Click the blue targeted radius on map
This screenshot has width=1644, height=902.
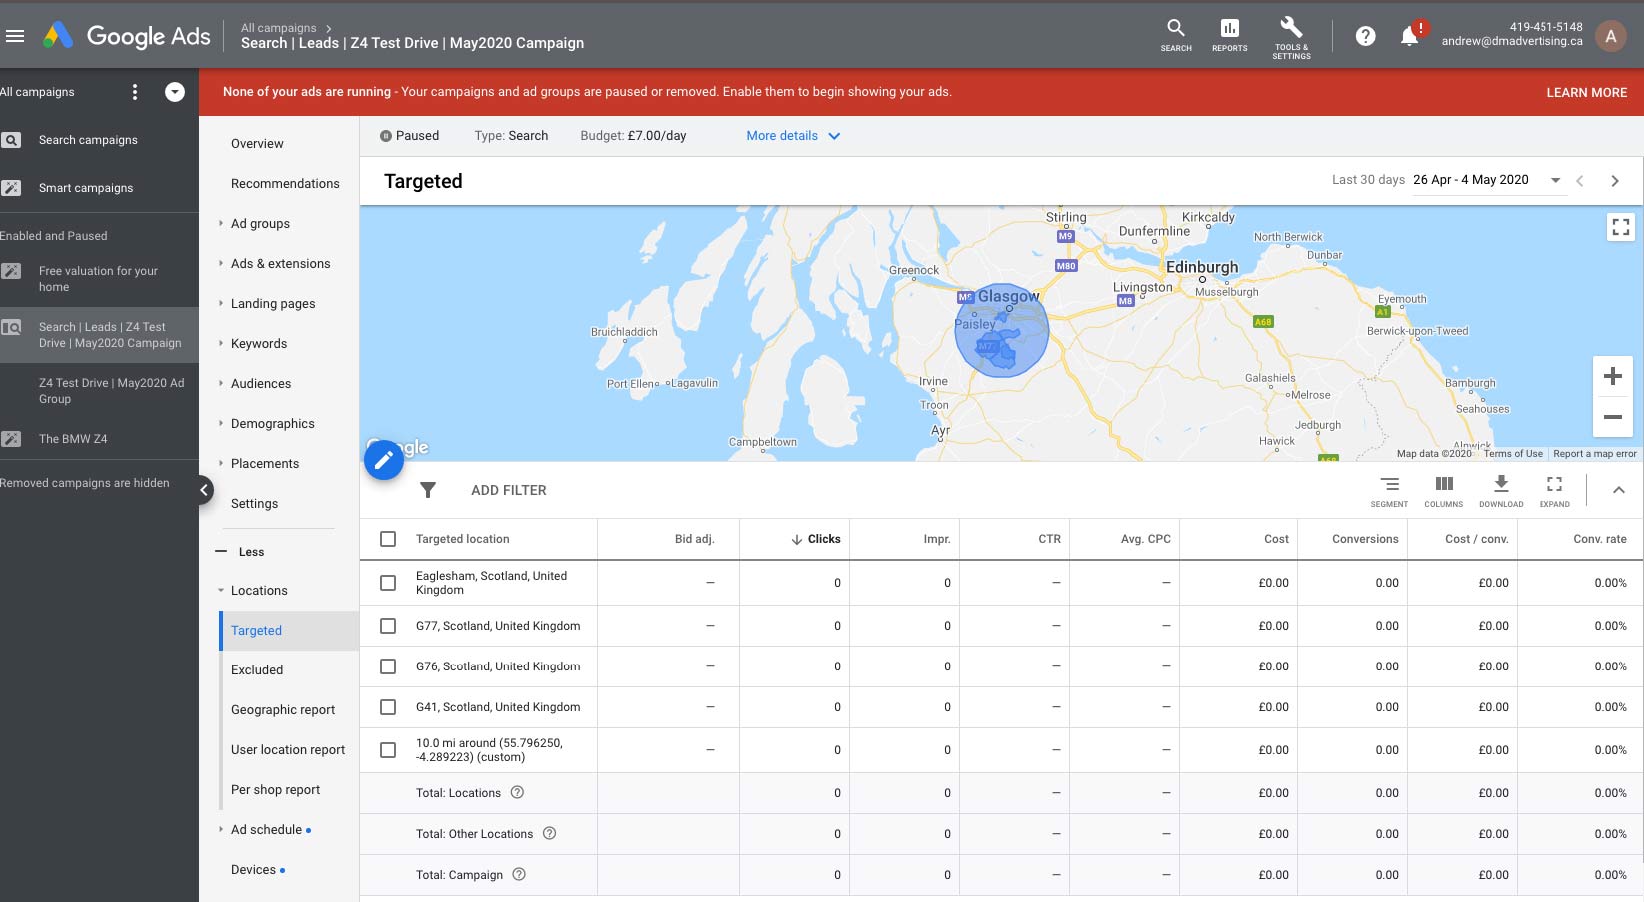(1002, 330)
